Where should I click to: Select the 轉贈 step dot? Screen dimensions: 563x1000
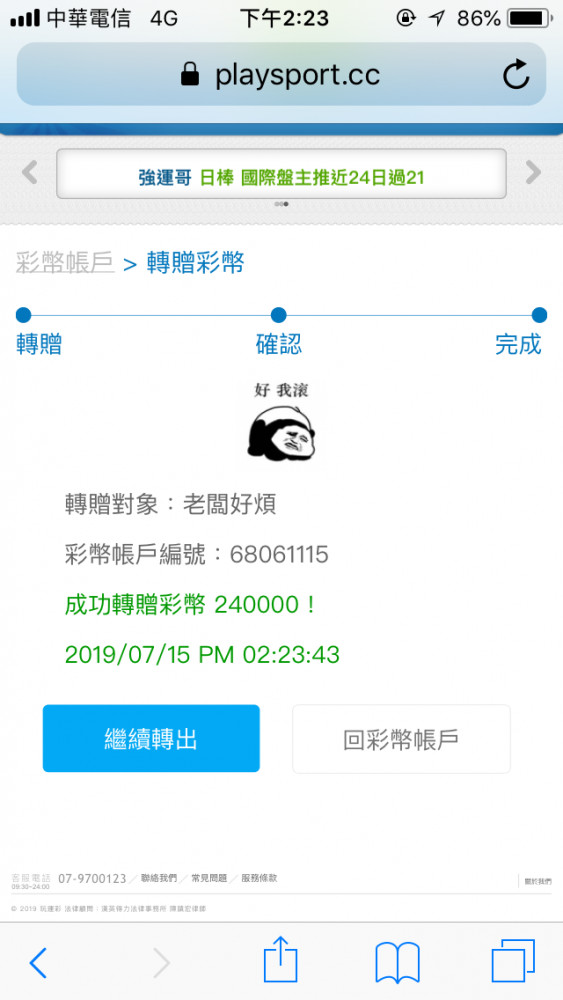(24, 314)
